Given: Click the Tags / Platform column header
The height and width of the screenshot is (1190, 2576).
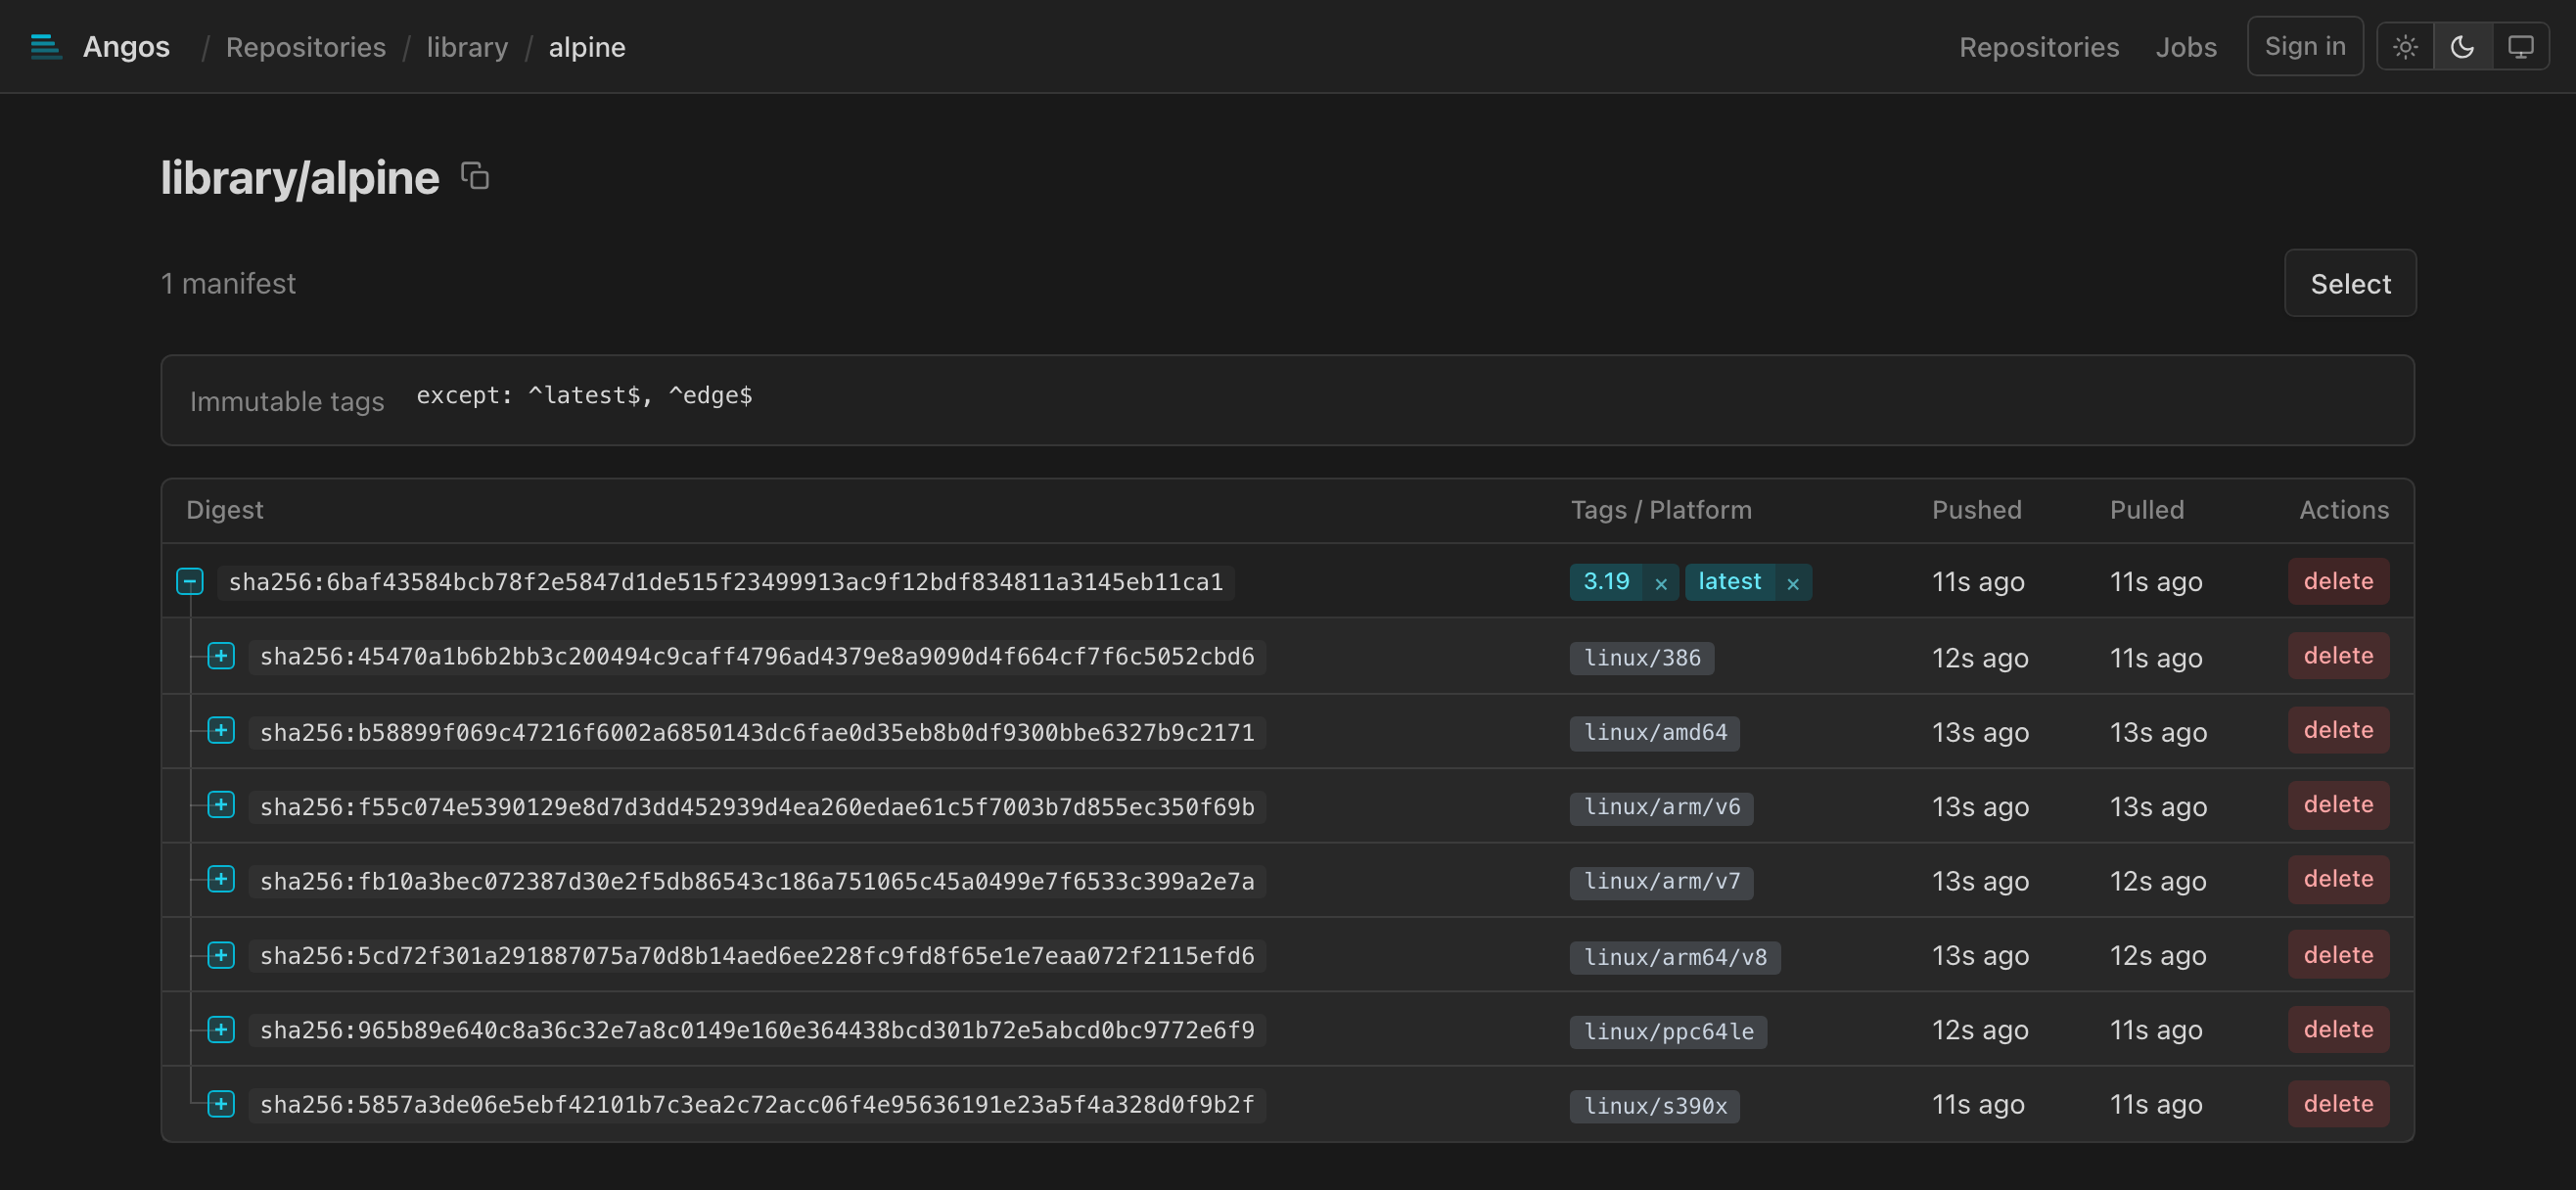Looking at the screenshot, I should point(1661,510).
